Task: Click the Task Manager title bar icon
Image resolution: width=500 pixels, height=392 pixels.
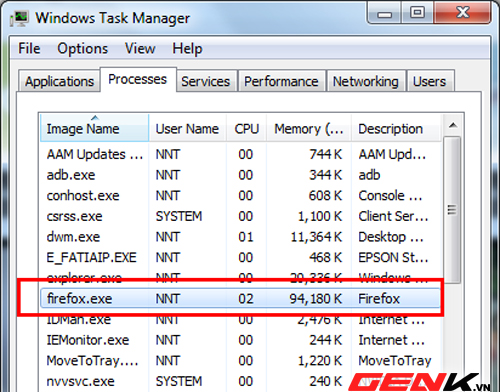Action: pos(19,18)
